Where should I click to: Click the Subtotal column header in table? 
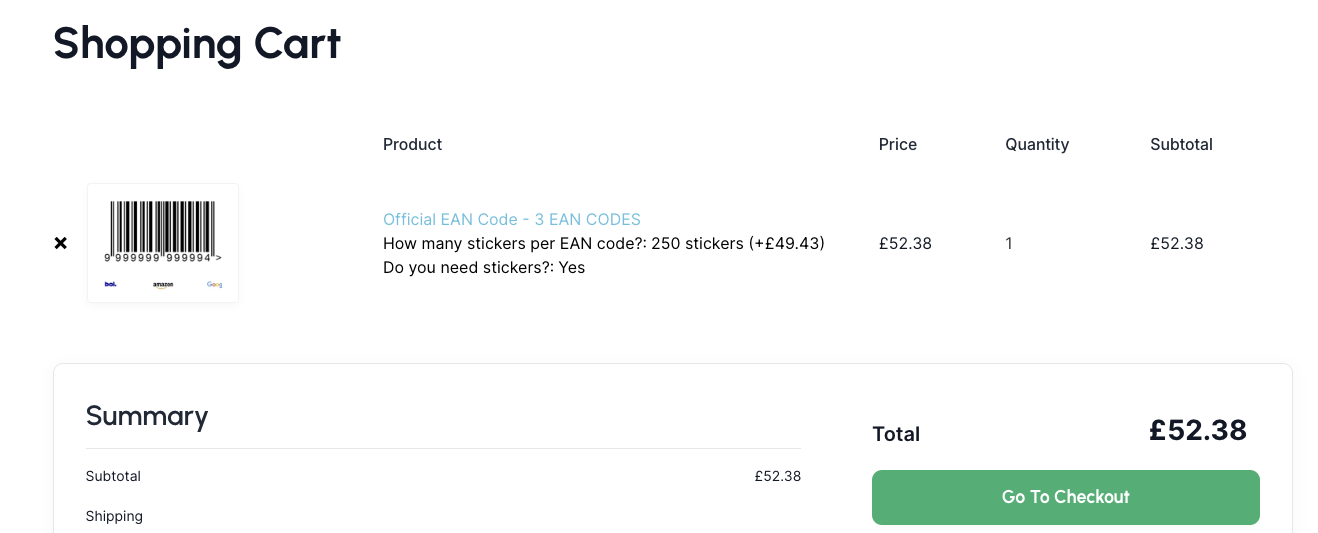pyautogui.click(x=1181, y=144)
